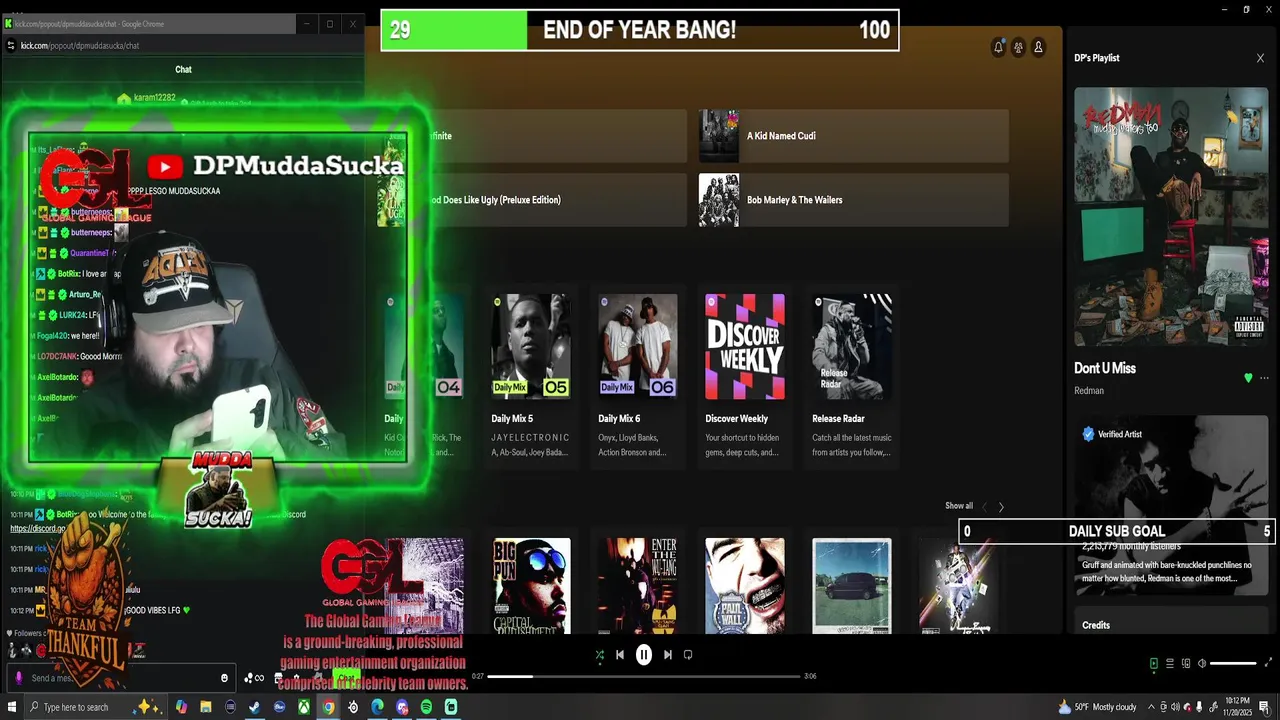Go back to the previous track

coord(620,655)
